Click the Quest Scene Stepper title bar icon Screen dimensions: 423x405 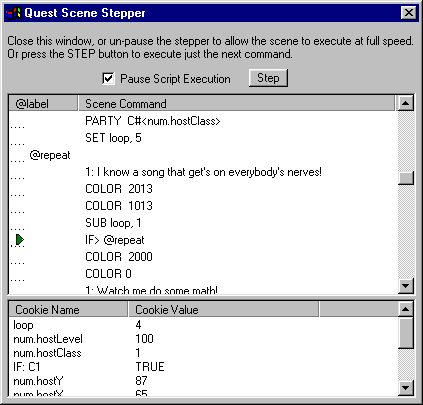tap(14, 13)
